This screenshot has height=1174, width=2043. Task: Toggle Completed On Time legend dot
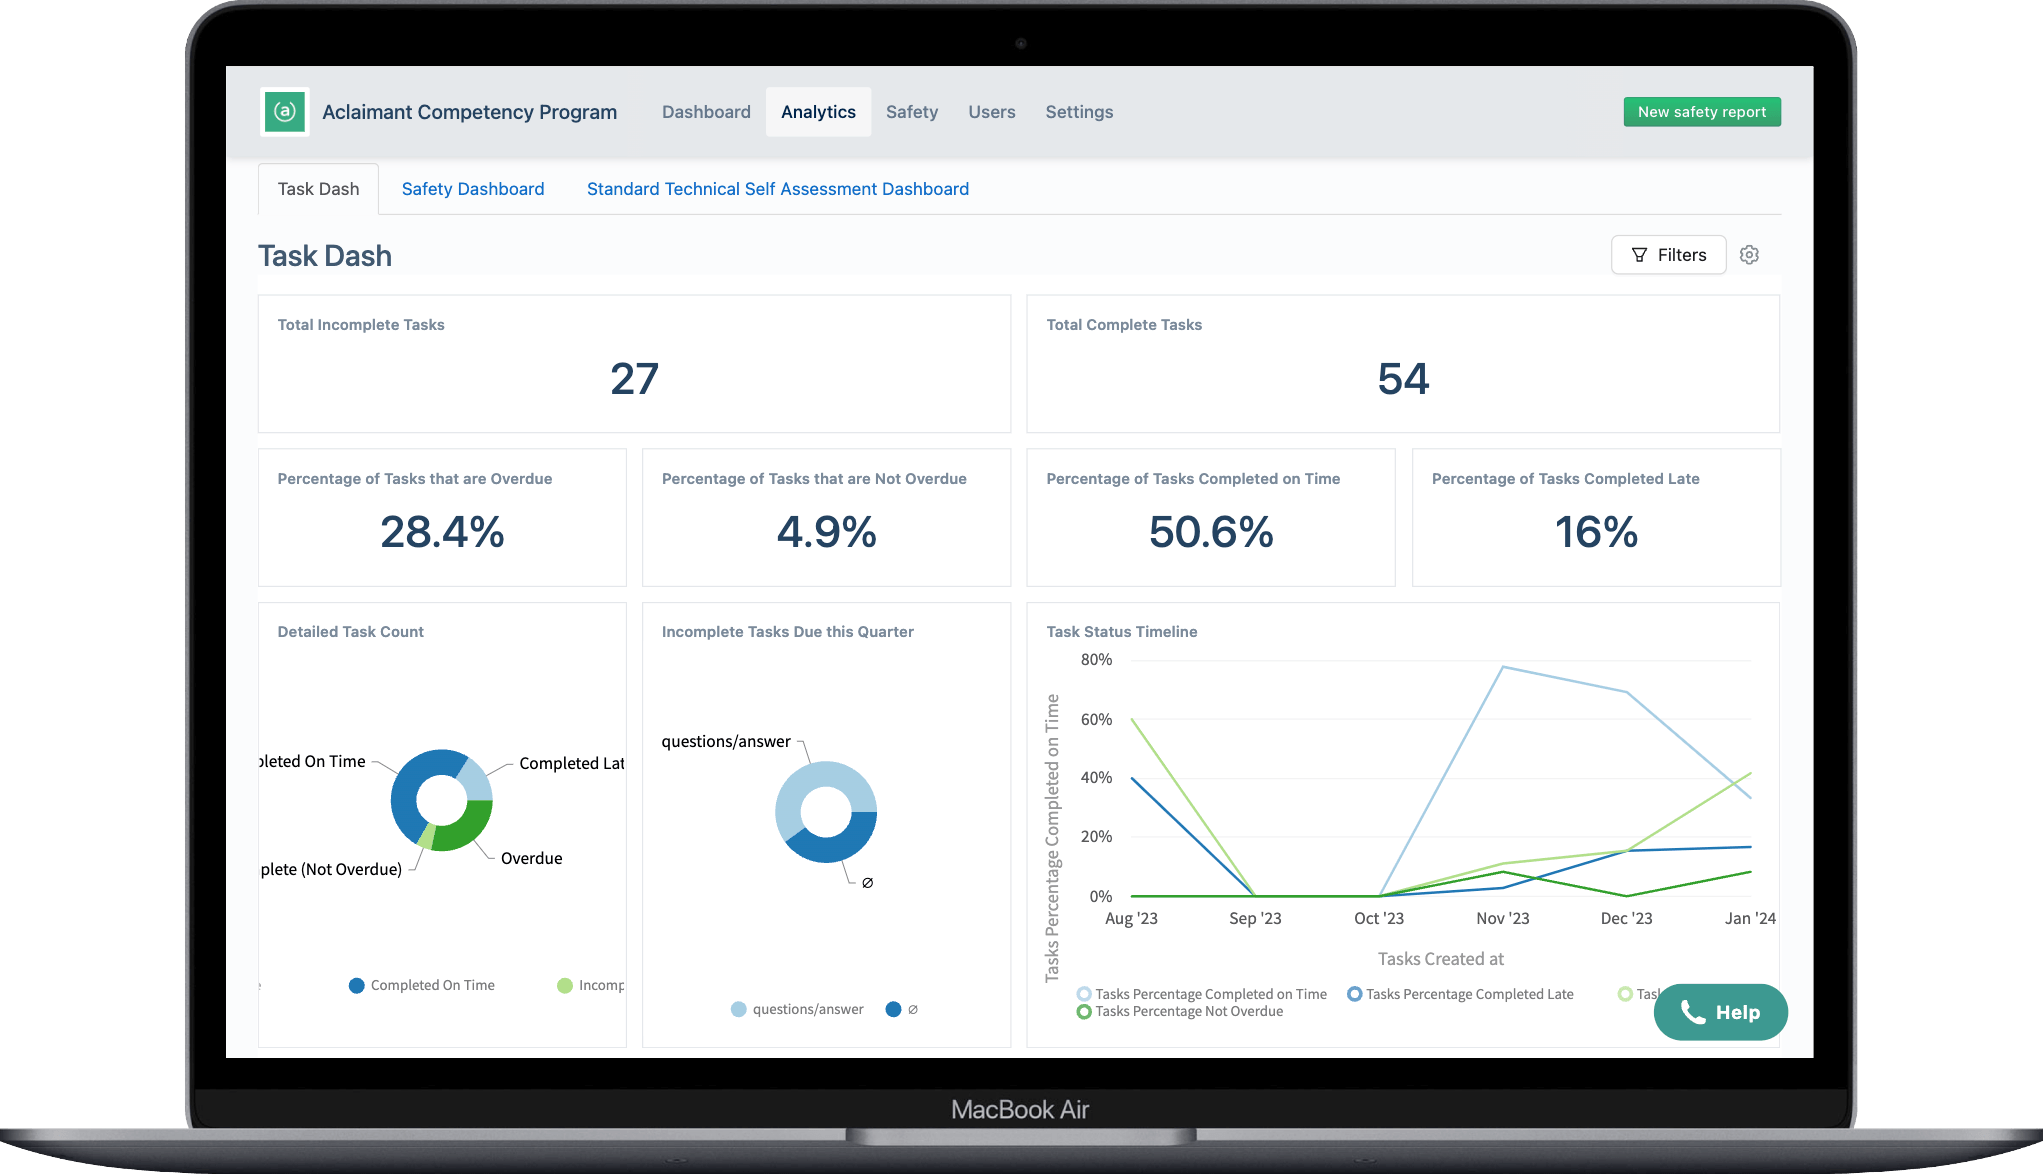(x=357, y=985)
